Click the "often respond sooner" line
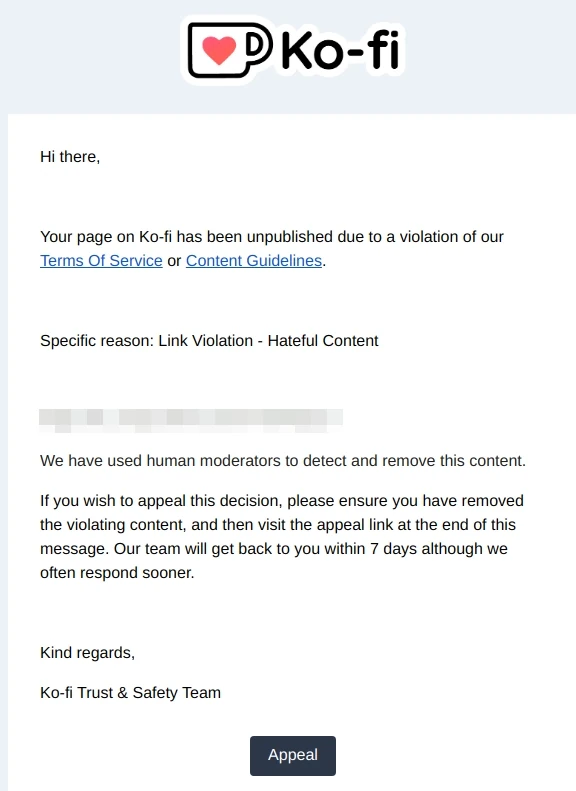 [117, 573]
